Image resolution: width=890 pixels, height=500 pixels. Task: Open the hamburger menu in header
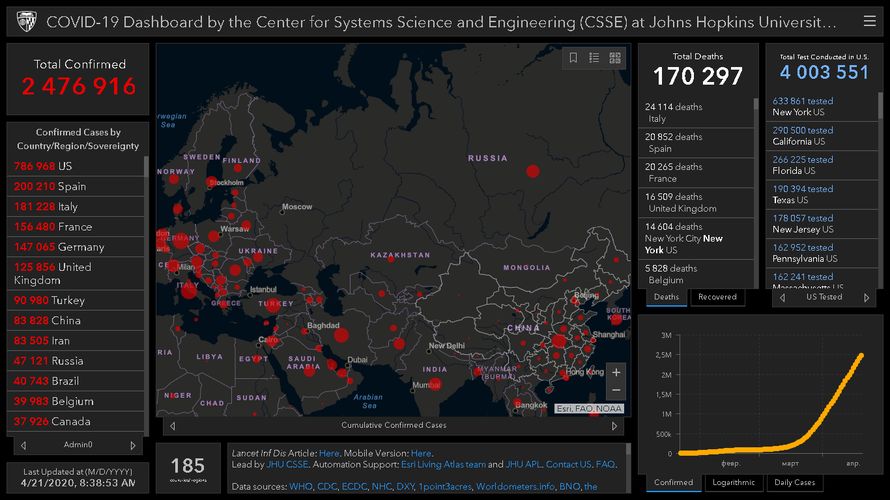[869, 21]
